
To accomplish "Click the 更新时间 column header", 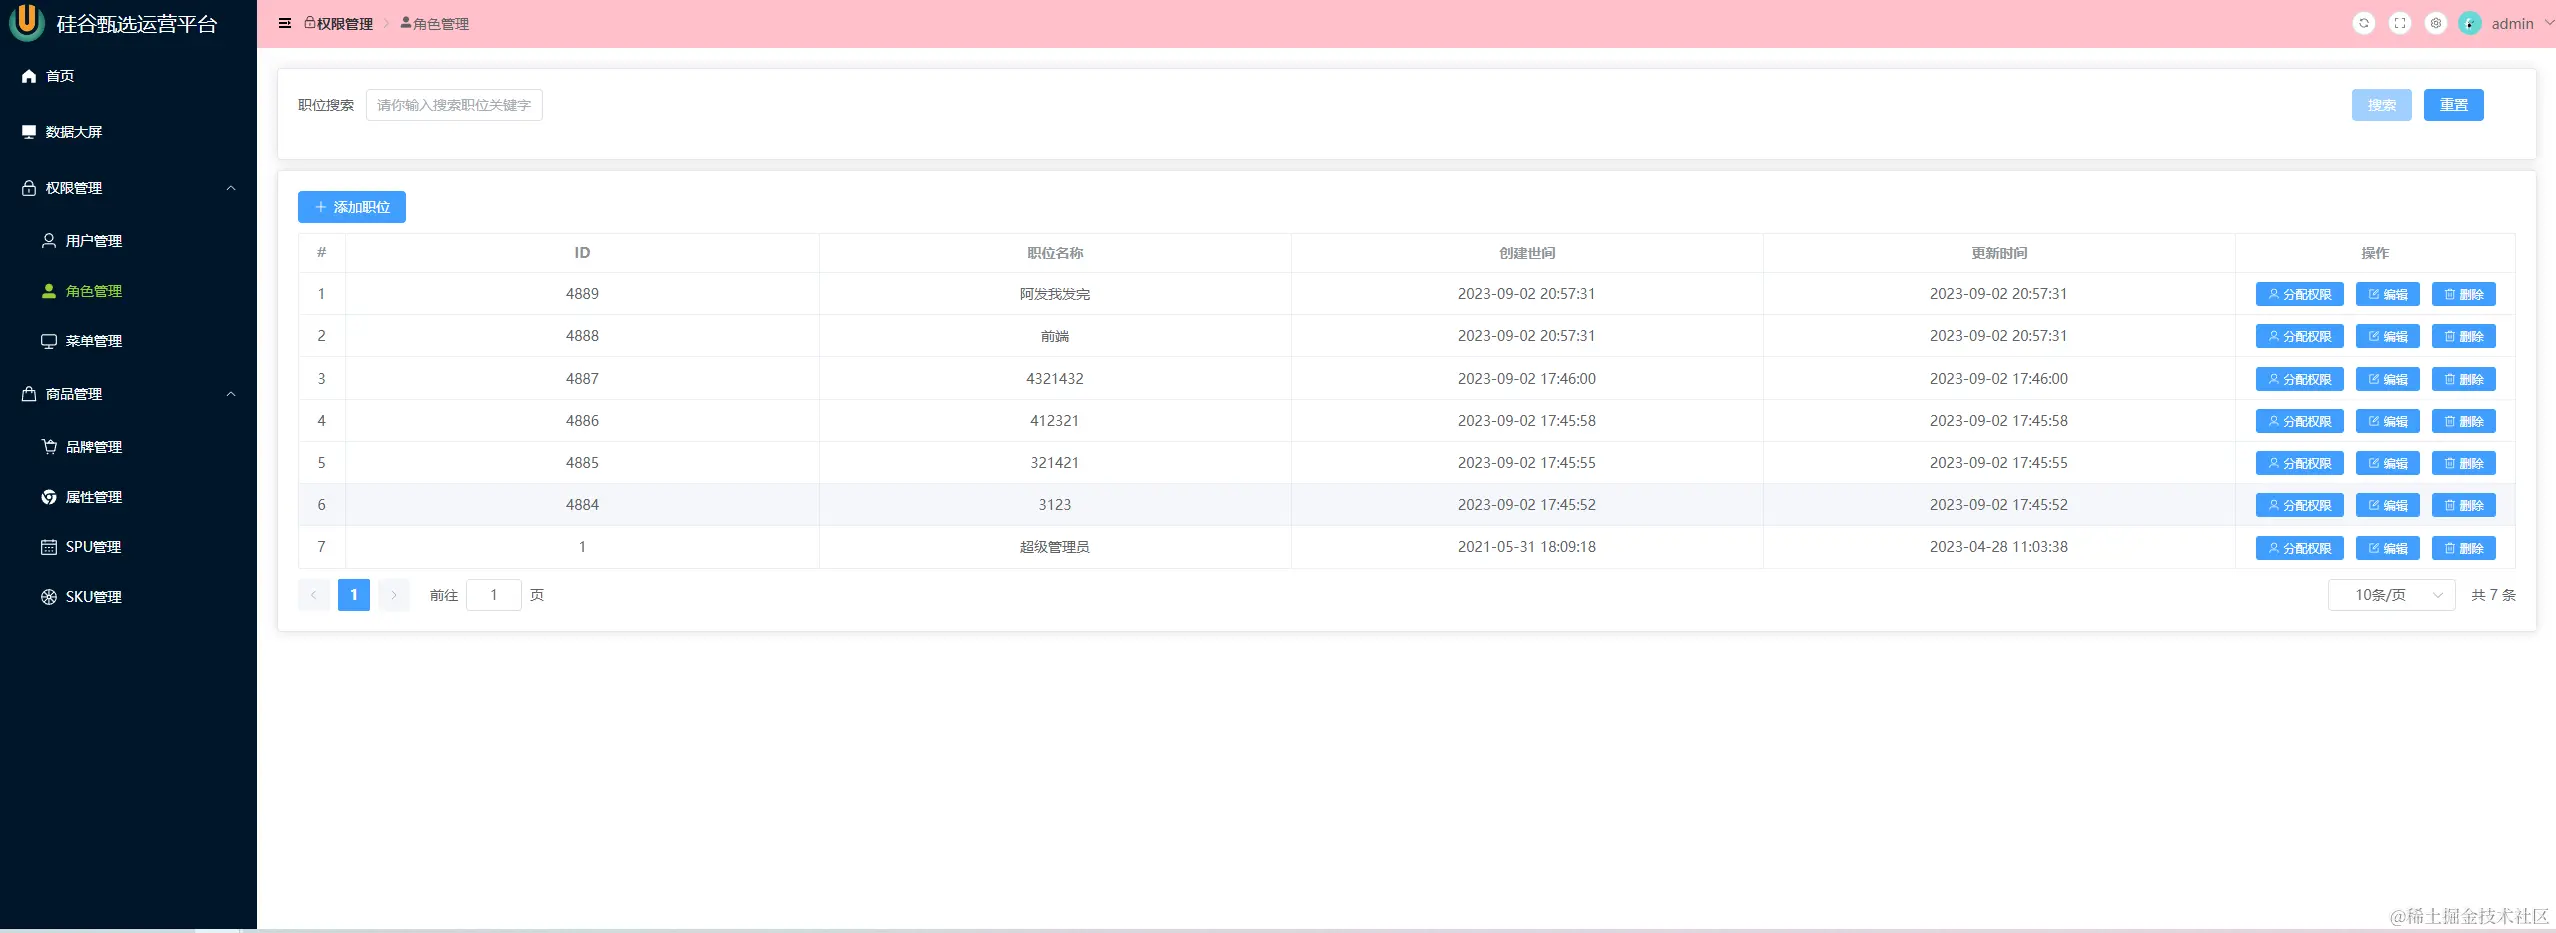I will pos(1999,253).
